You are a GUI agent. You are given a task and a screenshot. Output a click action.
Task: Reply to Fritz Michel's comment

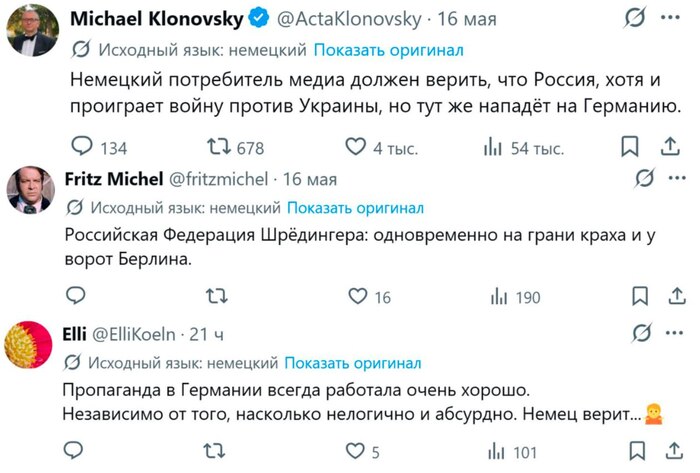[x=75, y=295]
